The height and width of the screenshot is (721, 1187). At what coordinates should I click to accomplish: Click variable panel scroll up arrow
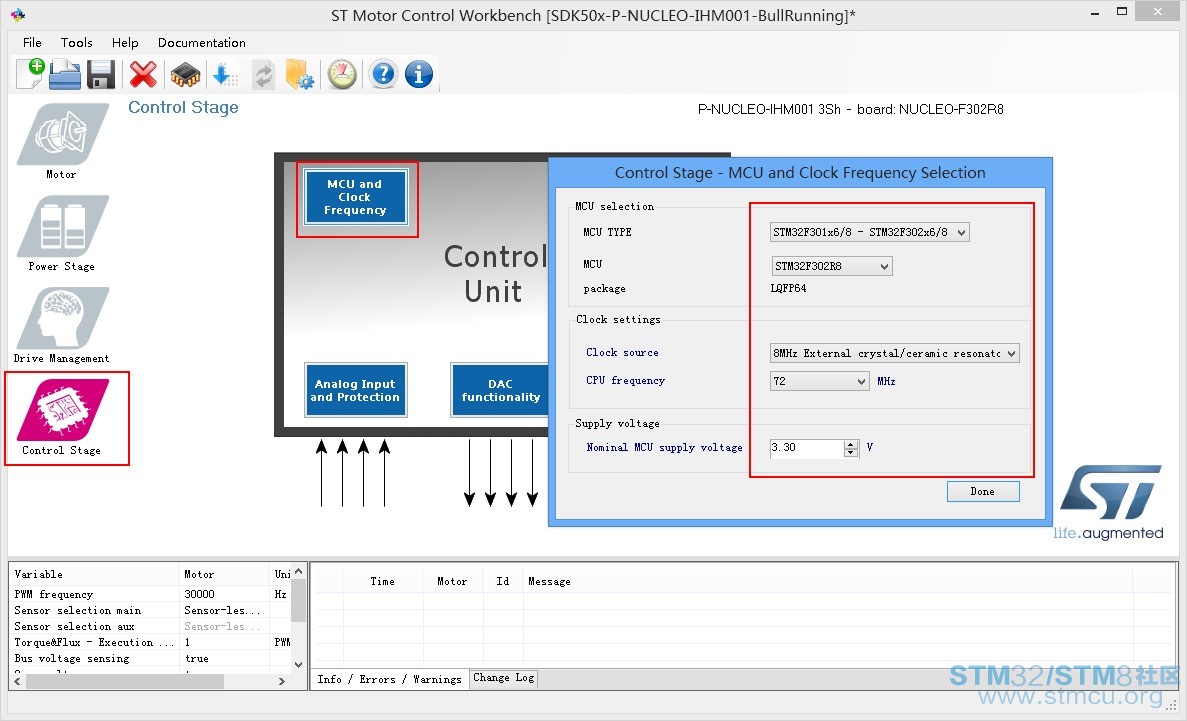tap(298, 571)
